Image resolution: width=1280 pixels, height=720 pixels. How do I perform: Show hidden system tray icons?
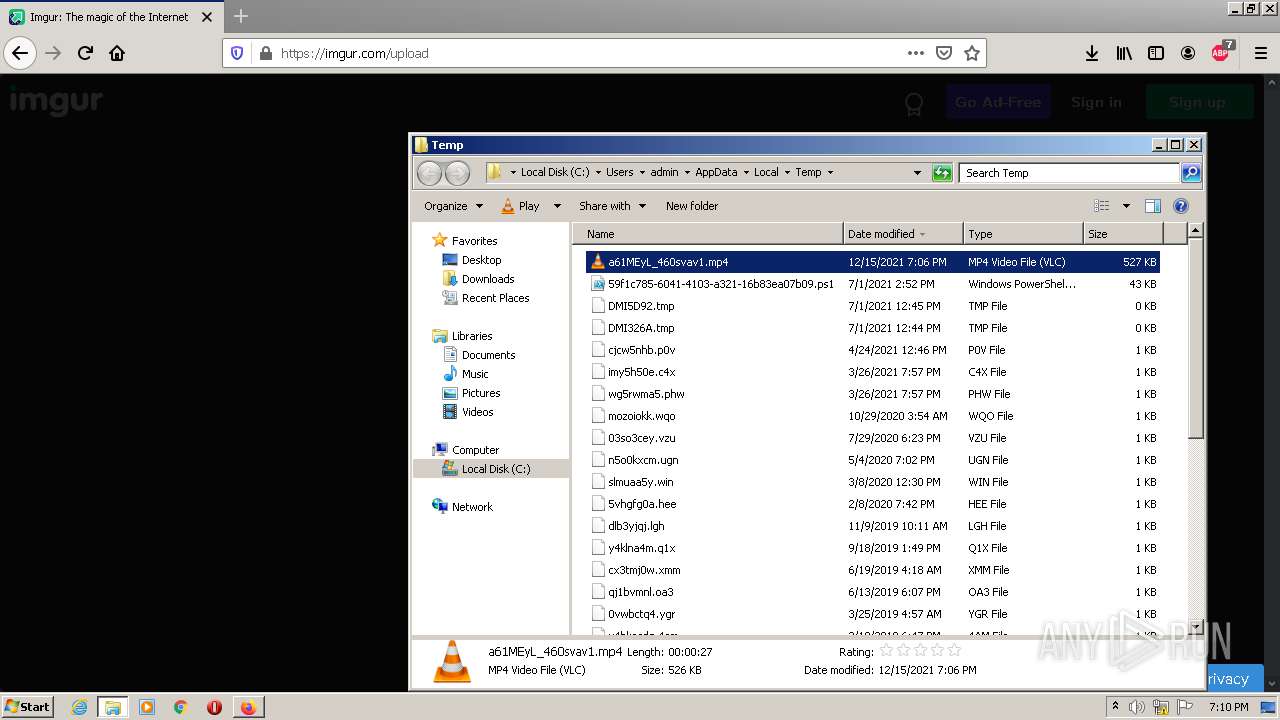coord(1115,707)
